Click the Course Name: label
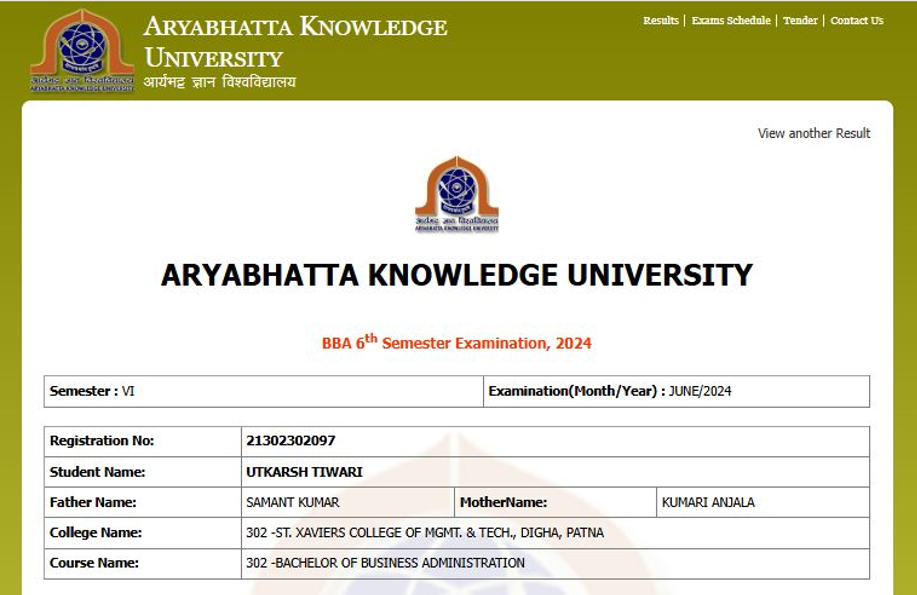917x595 pixels. pyautogui.click(x=94, y=563)
